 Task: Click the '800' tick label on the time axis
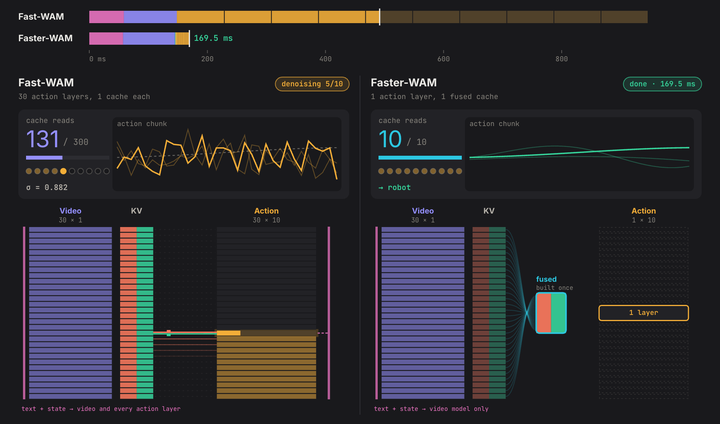pos(561,59)
